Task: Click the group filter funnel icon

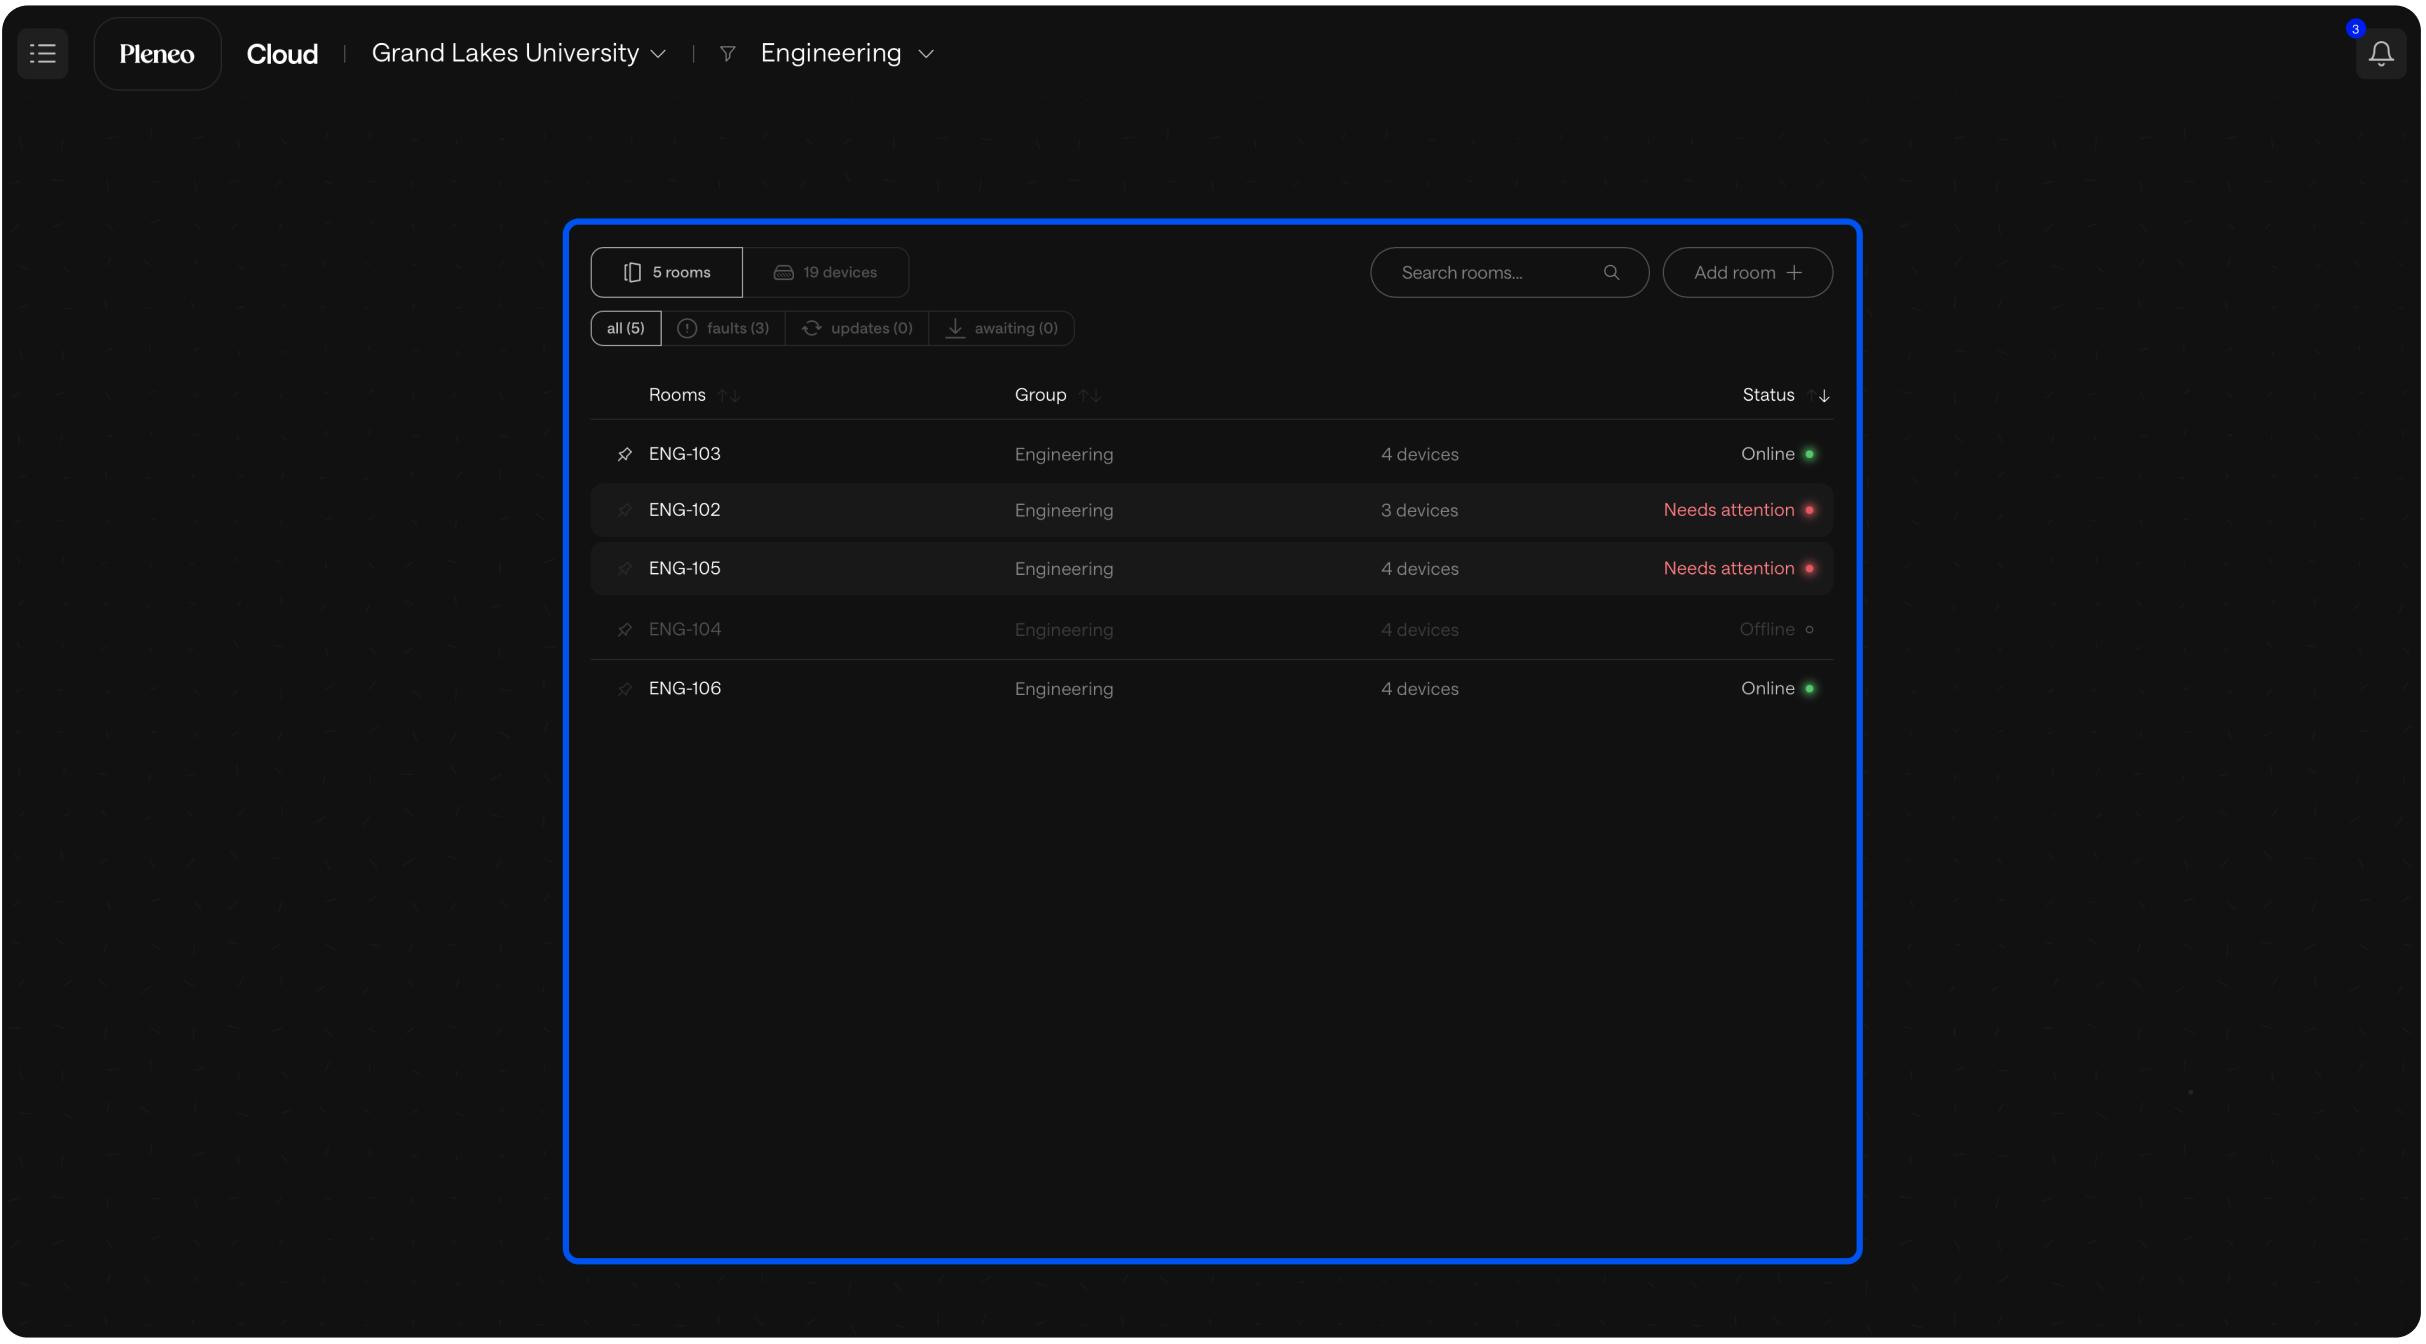Action: [x=728, y=54]
